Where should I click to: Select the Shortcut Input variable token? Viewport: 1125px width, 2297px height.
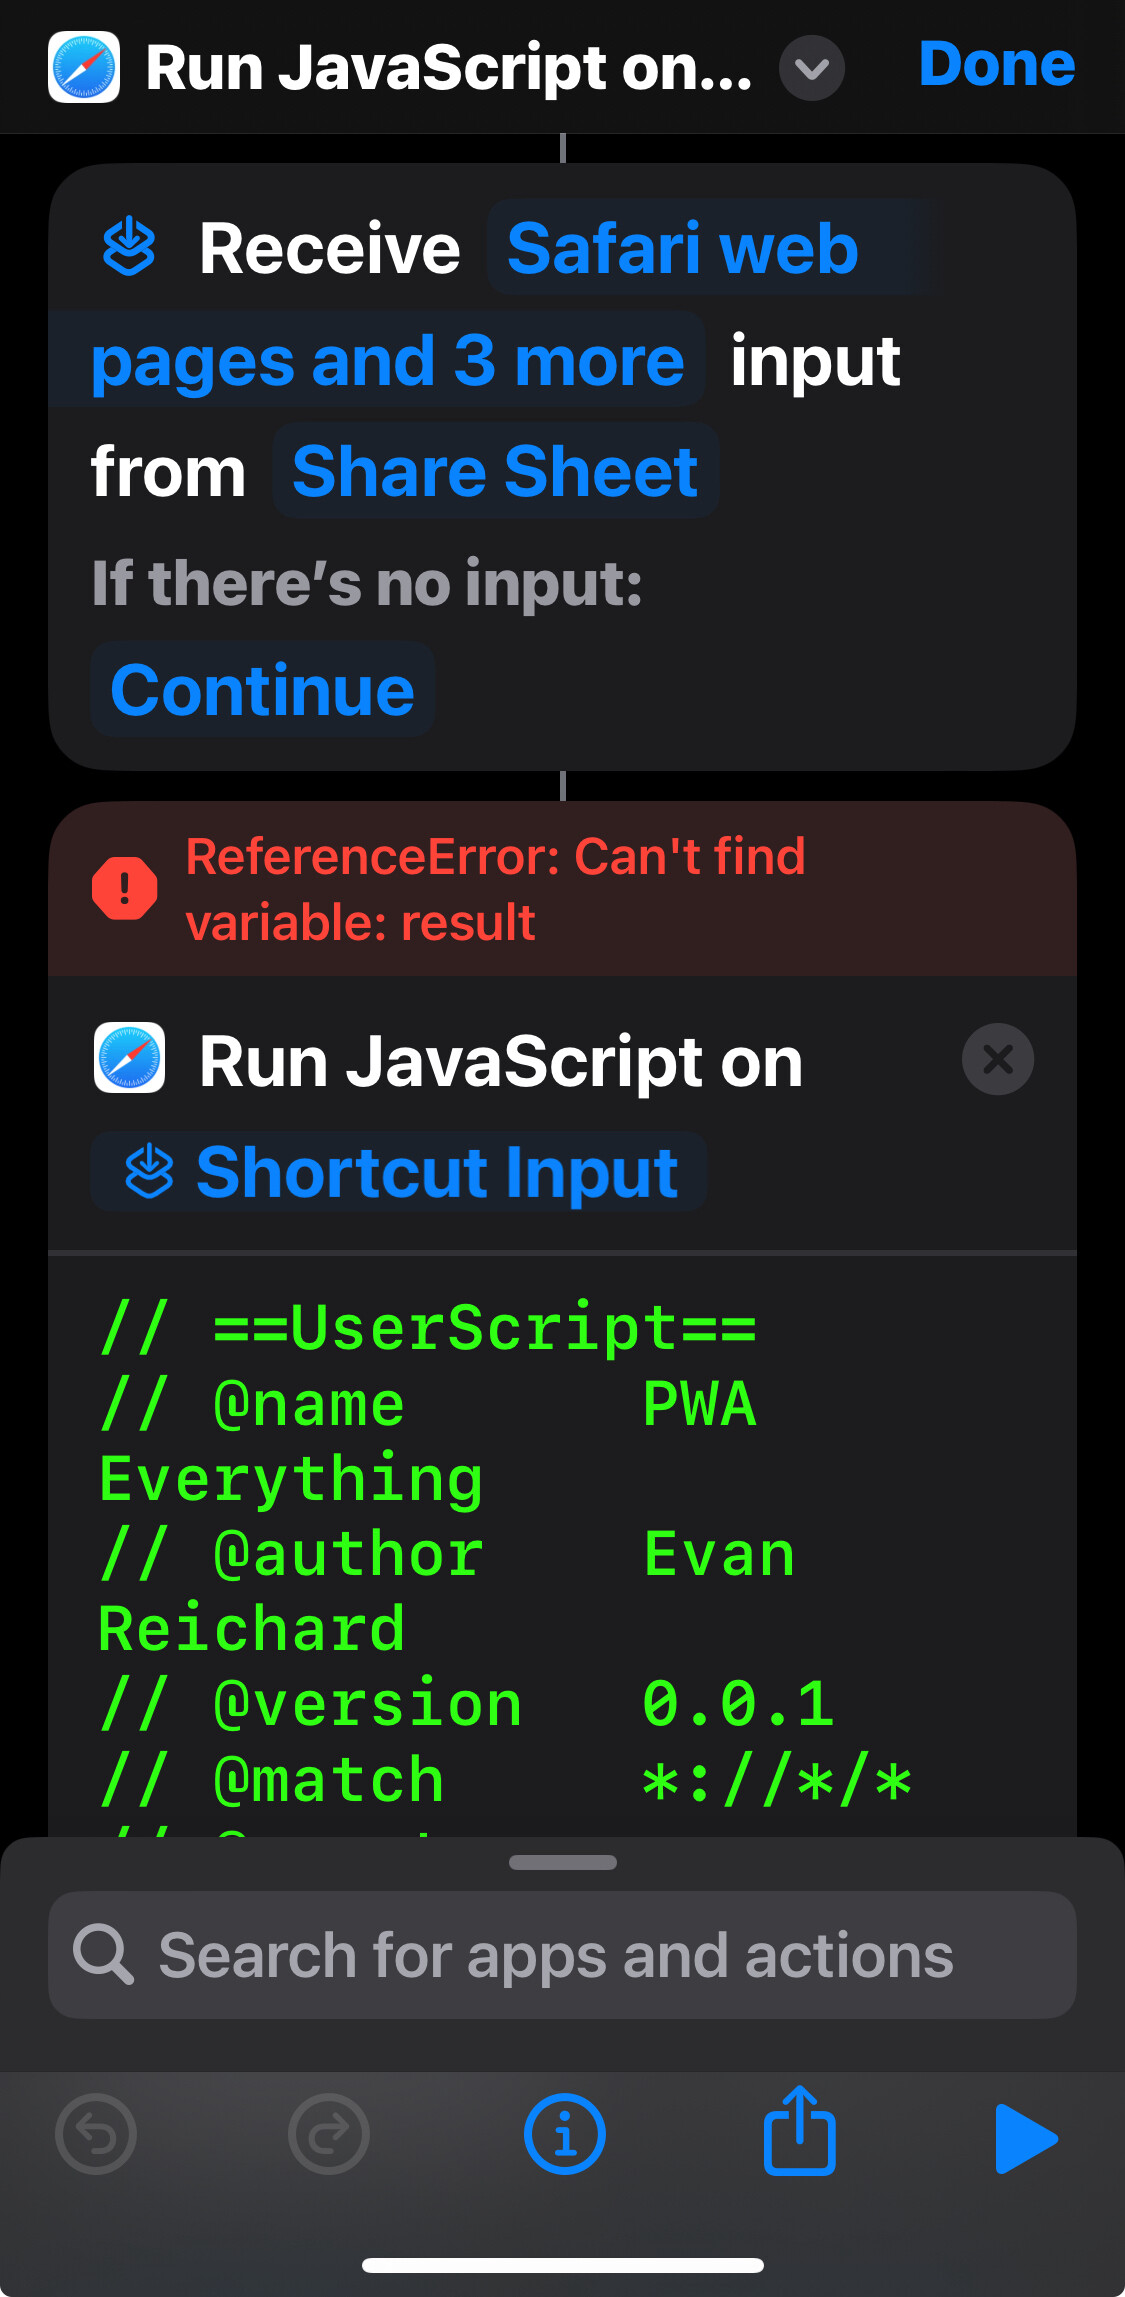[400, 1172]
